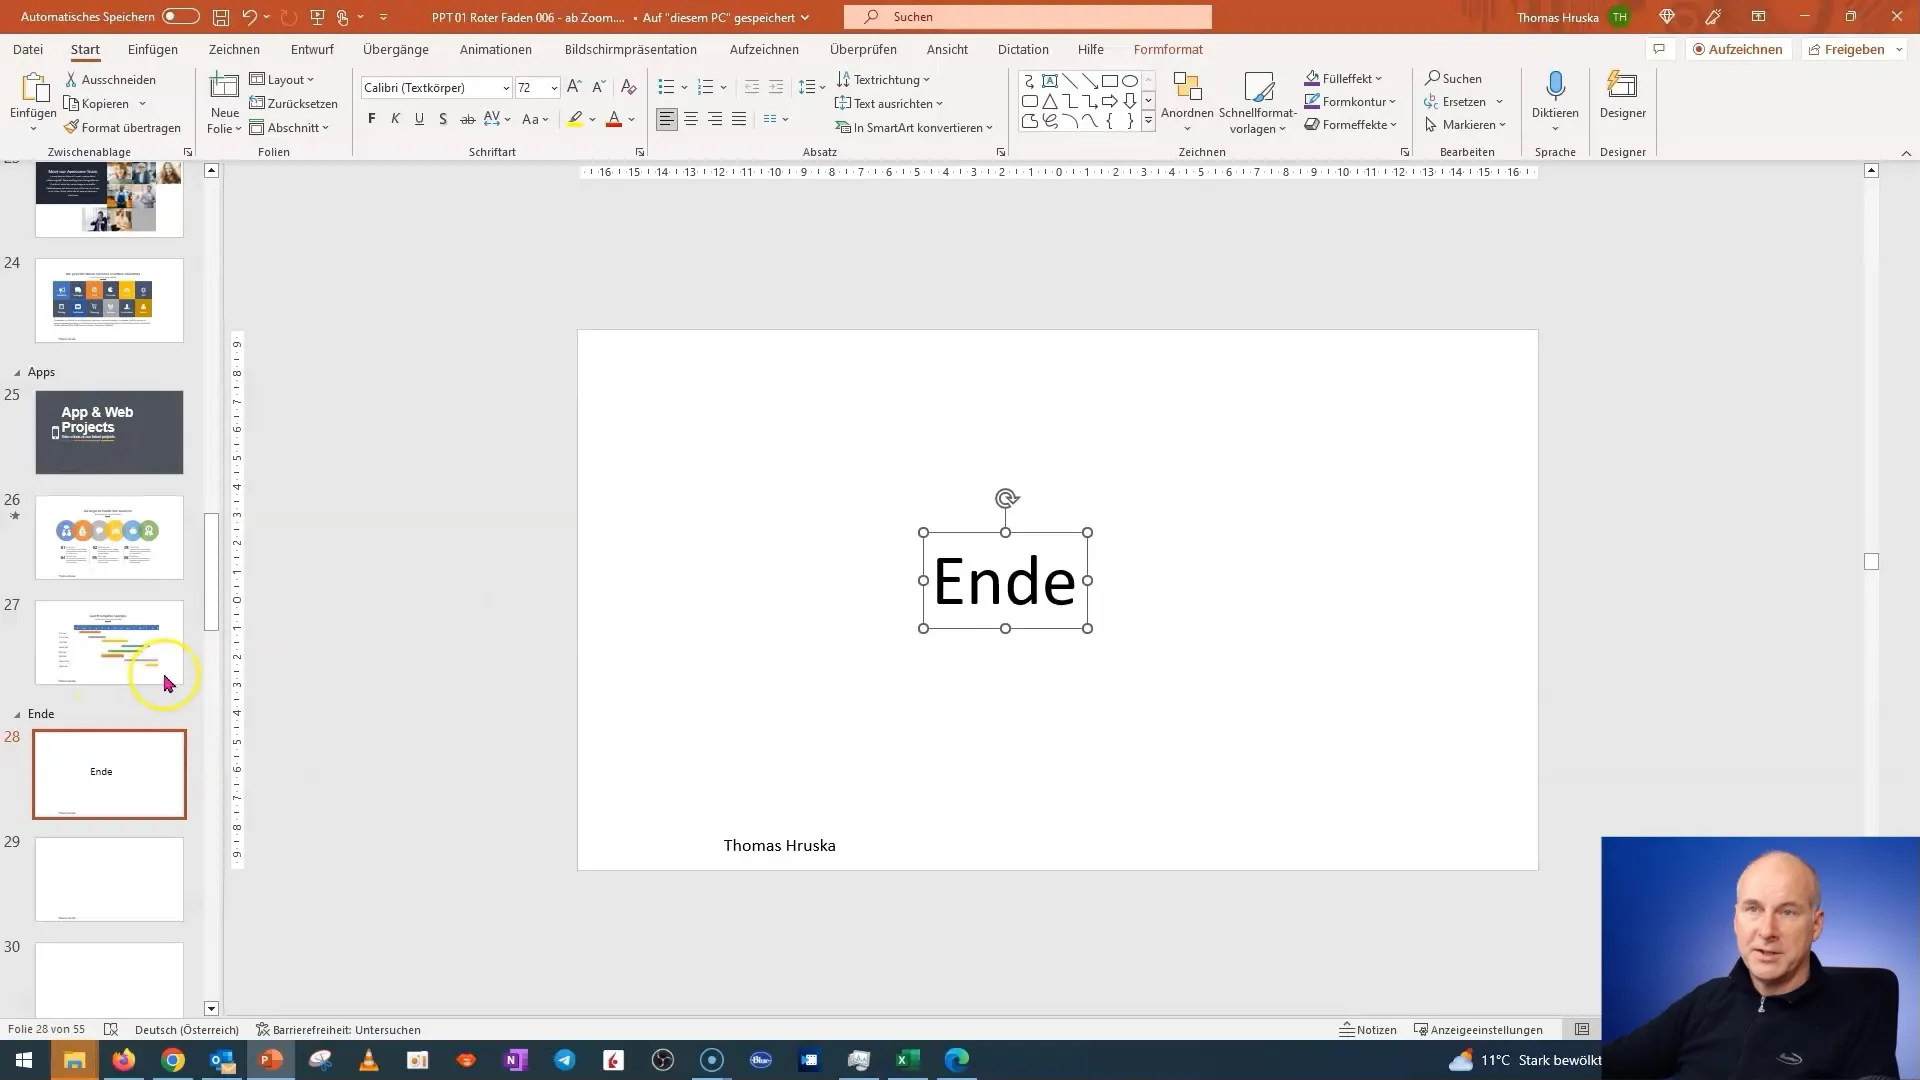Click the Notizen button in status bar
This screenshot has height=1080, width=1920.
(x=1367, y=1029)
